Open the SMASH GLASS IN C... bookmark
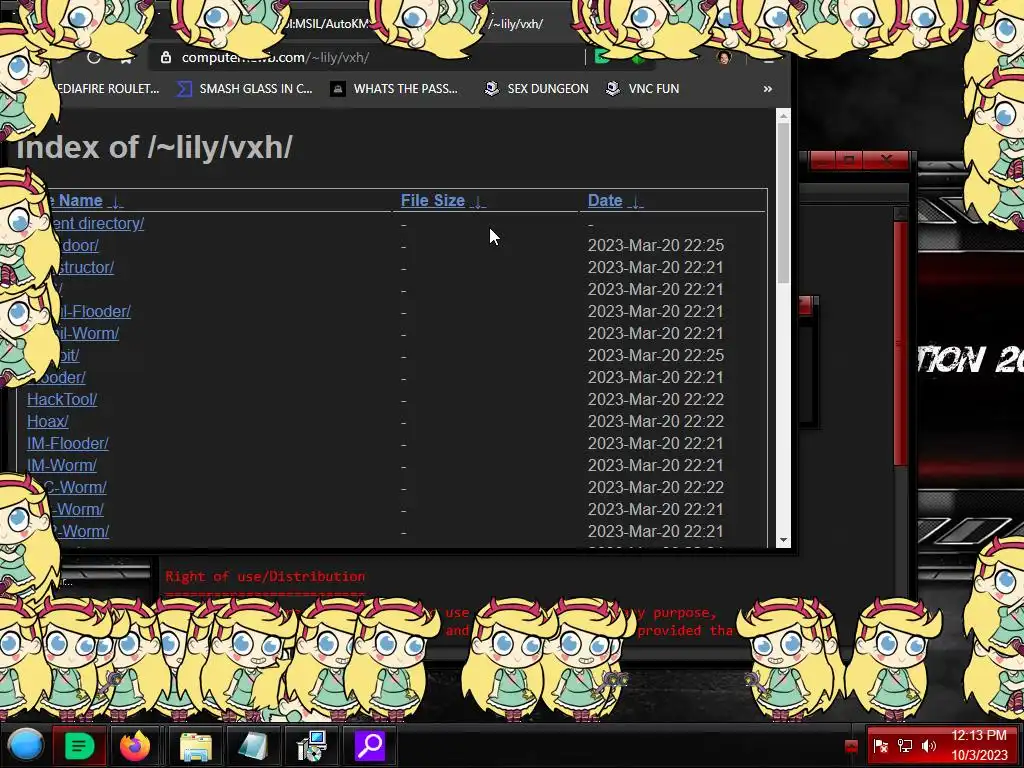Viewport: 1024px width, 768px height. (244, 89)
